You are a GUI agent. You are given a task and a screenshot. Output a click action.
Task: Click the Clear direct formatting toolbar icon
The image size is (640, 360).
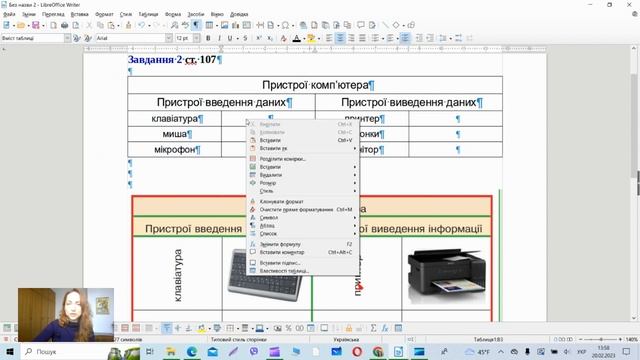point(284,38)
